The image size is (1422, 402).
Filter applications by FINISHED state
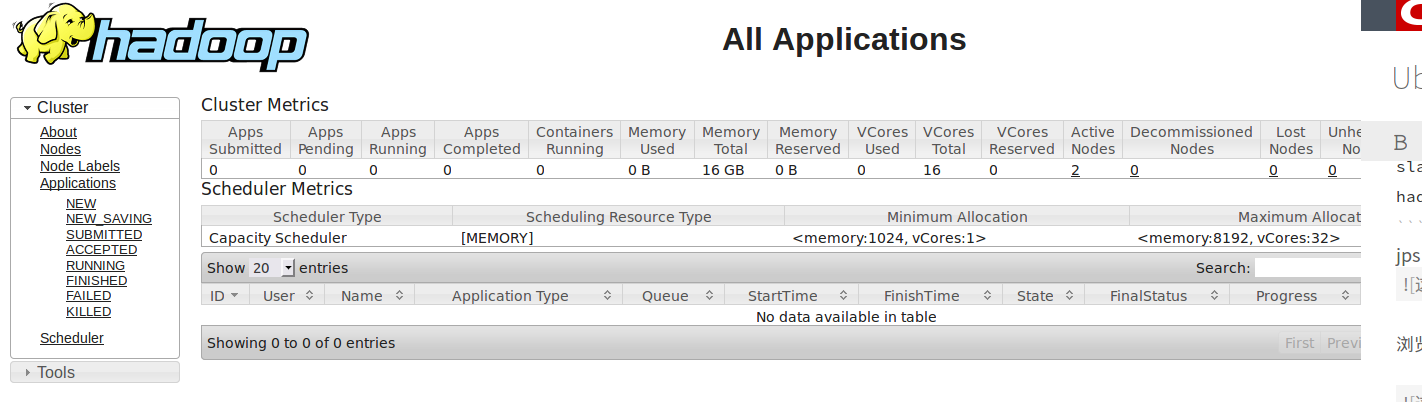pos(97,281)
